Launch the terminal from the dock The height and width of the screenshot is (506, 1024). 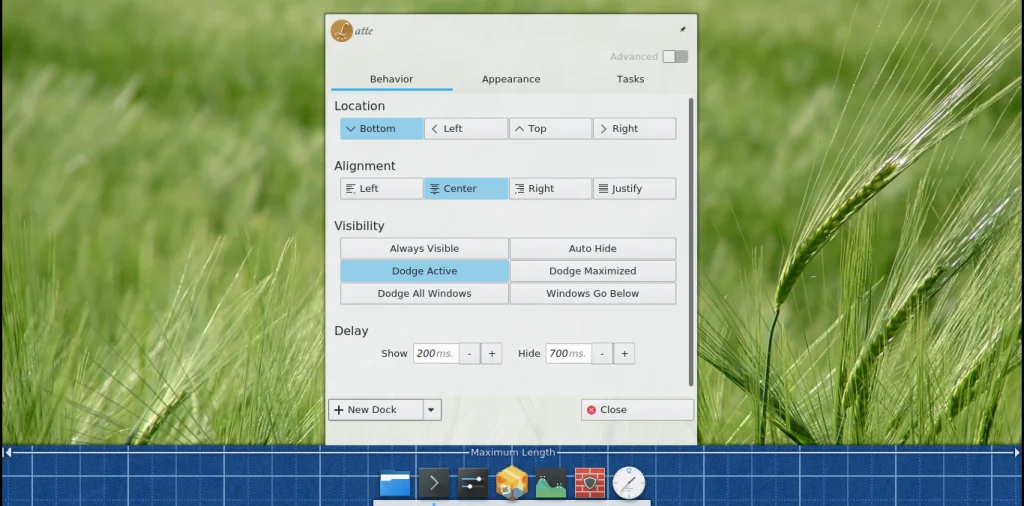[x=434, y=483]
